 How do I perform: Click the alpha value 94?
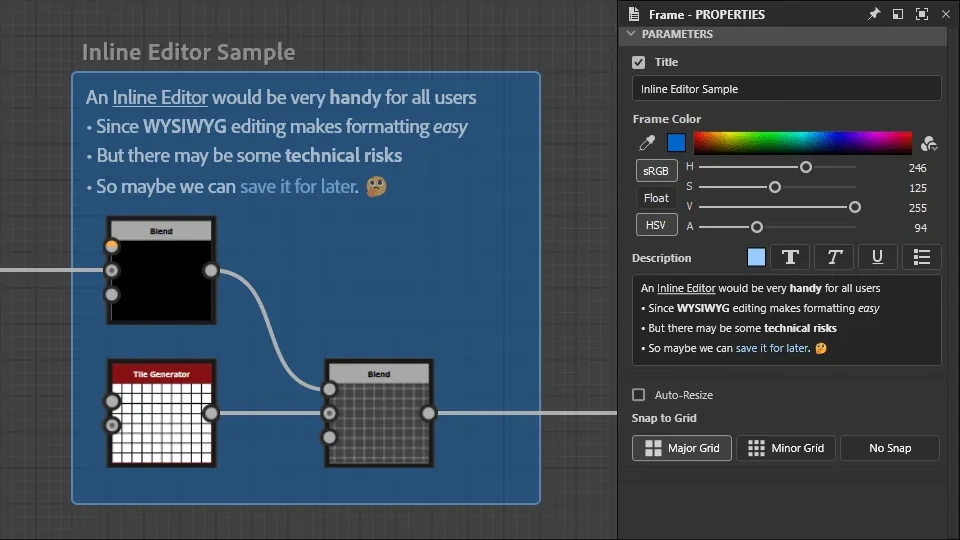coord(920,228)
